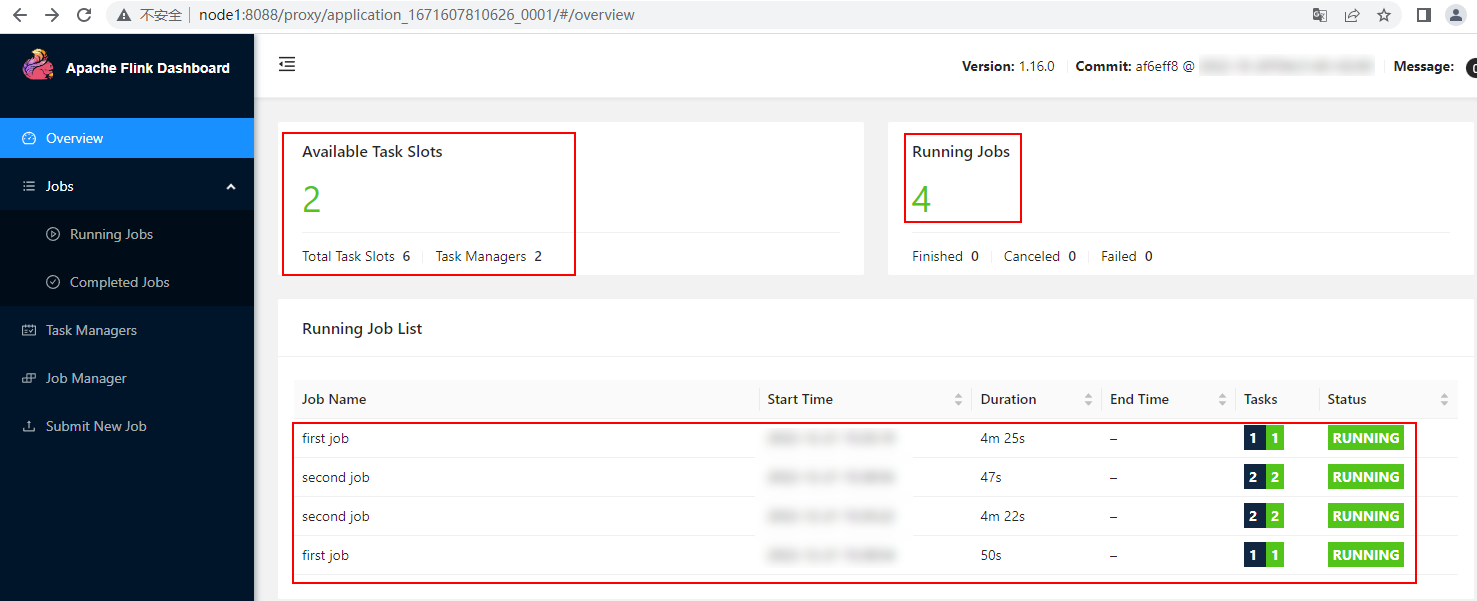Click the RUNNING status badge for the 47s job

pyautogui.click(x=1365, y=477)
